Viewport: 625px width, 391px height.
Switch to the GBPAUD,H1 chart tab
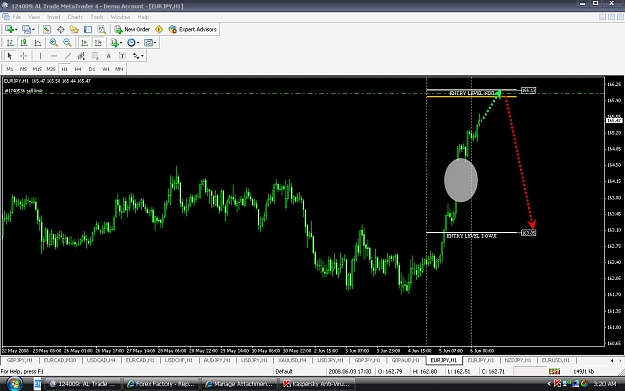coord(405,360)
